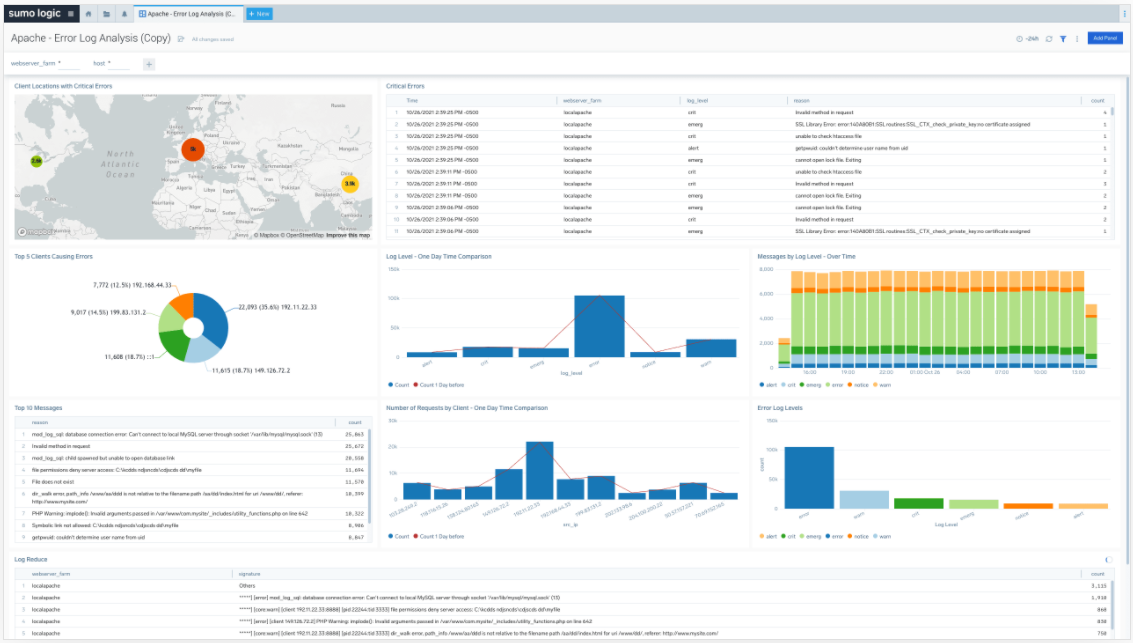
Task: Select 'Invalid method in request' in Top 10 Messages
Action: 194,446
